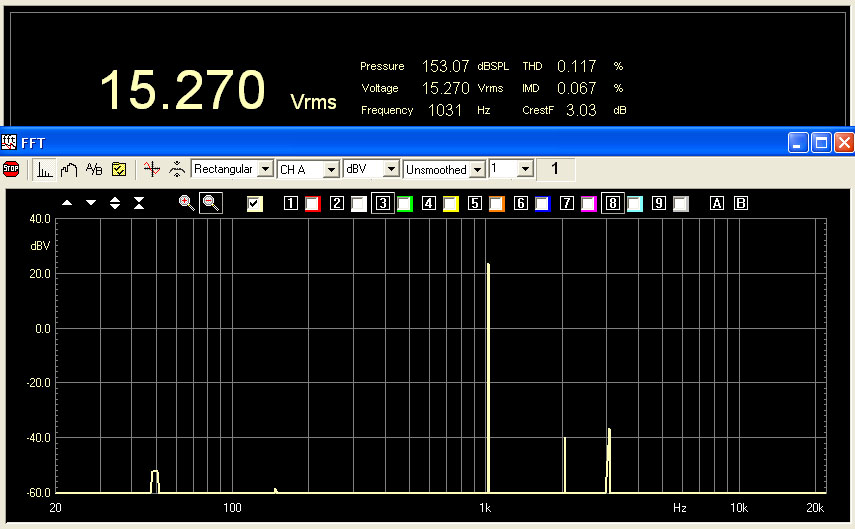Click the white up arrow above graph
Viewport: 855px width, 529px height.
tap(67, 203)
